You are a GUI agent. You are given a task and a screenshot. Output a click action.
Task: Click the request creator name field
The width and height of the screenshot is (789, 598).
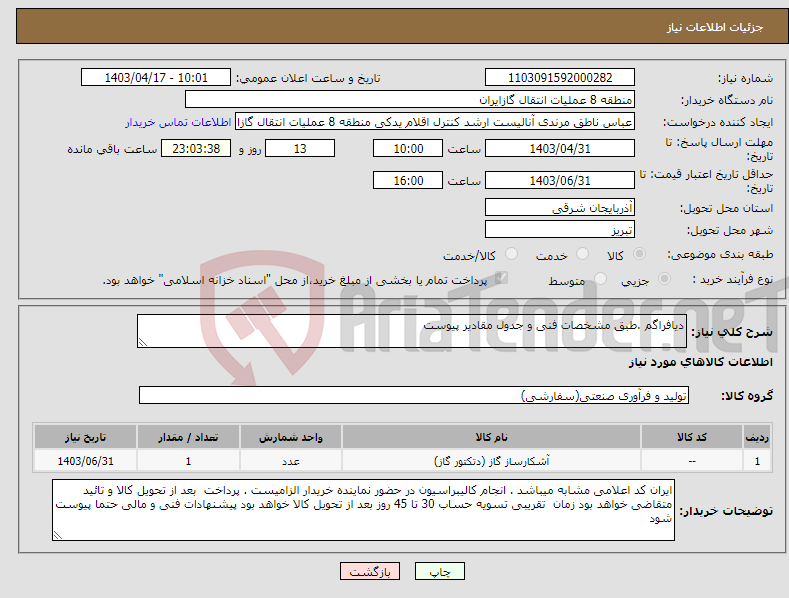[435, 122]
